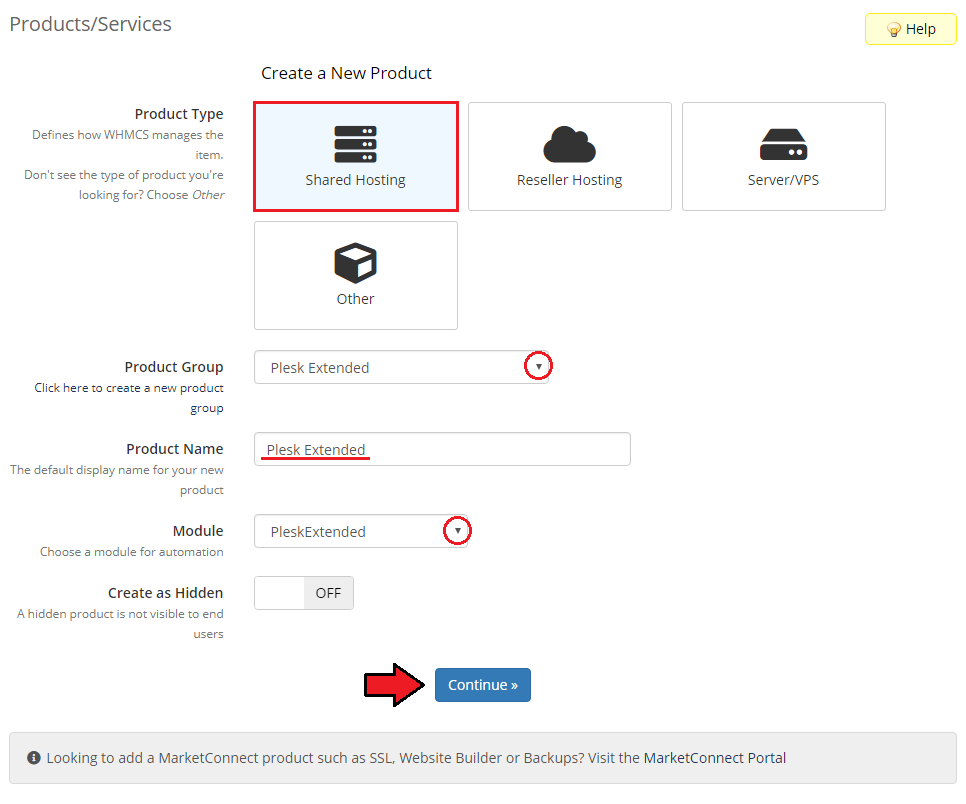
Task: Open the Help button
Action: pyautogui.click(x=911, y=29)
